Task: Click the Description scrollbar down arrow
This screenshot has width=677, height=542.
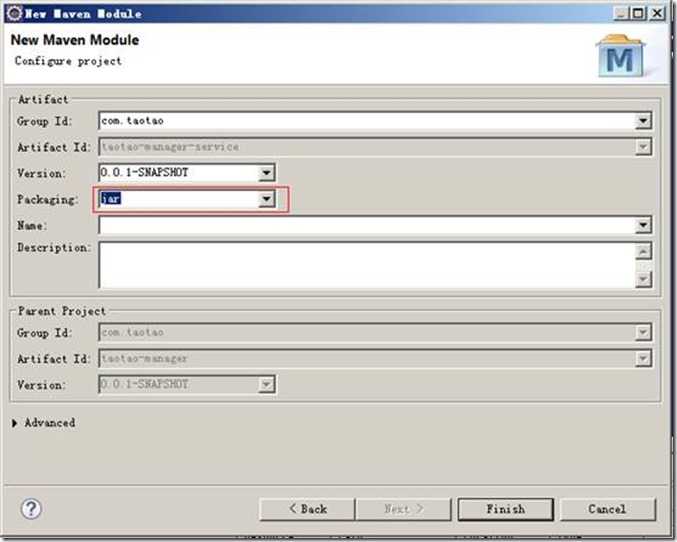Action: click(643, 279)
